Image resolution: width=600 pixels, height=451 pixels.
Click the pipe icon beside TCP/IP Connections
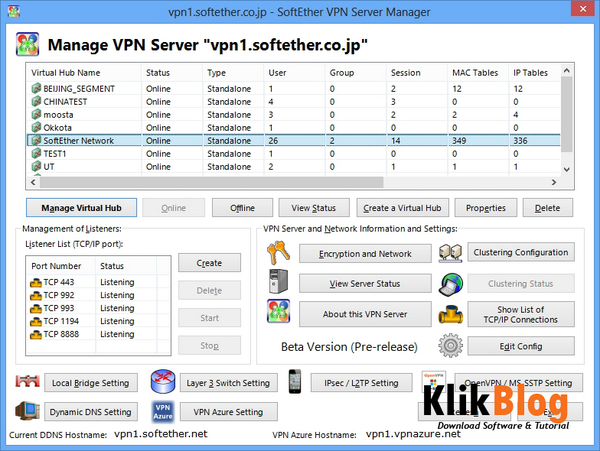tap(450, 314)
